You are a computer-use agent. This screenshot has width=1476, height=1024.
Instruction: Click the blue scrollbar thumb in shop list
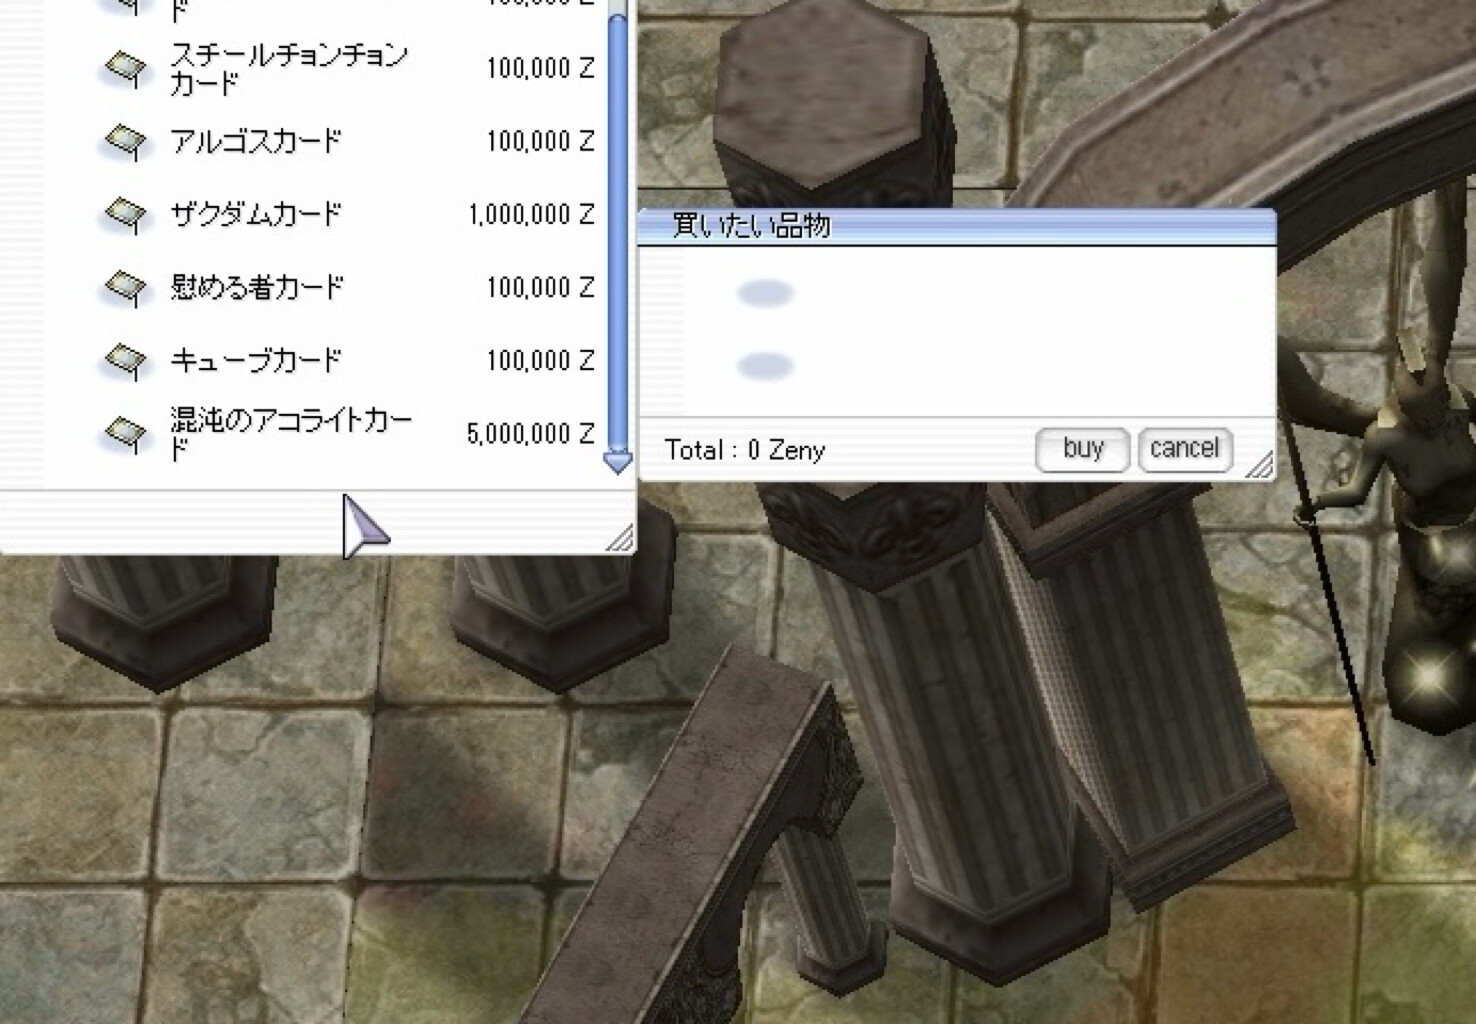(618, 230)
